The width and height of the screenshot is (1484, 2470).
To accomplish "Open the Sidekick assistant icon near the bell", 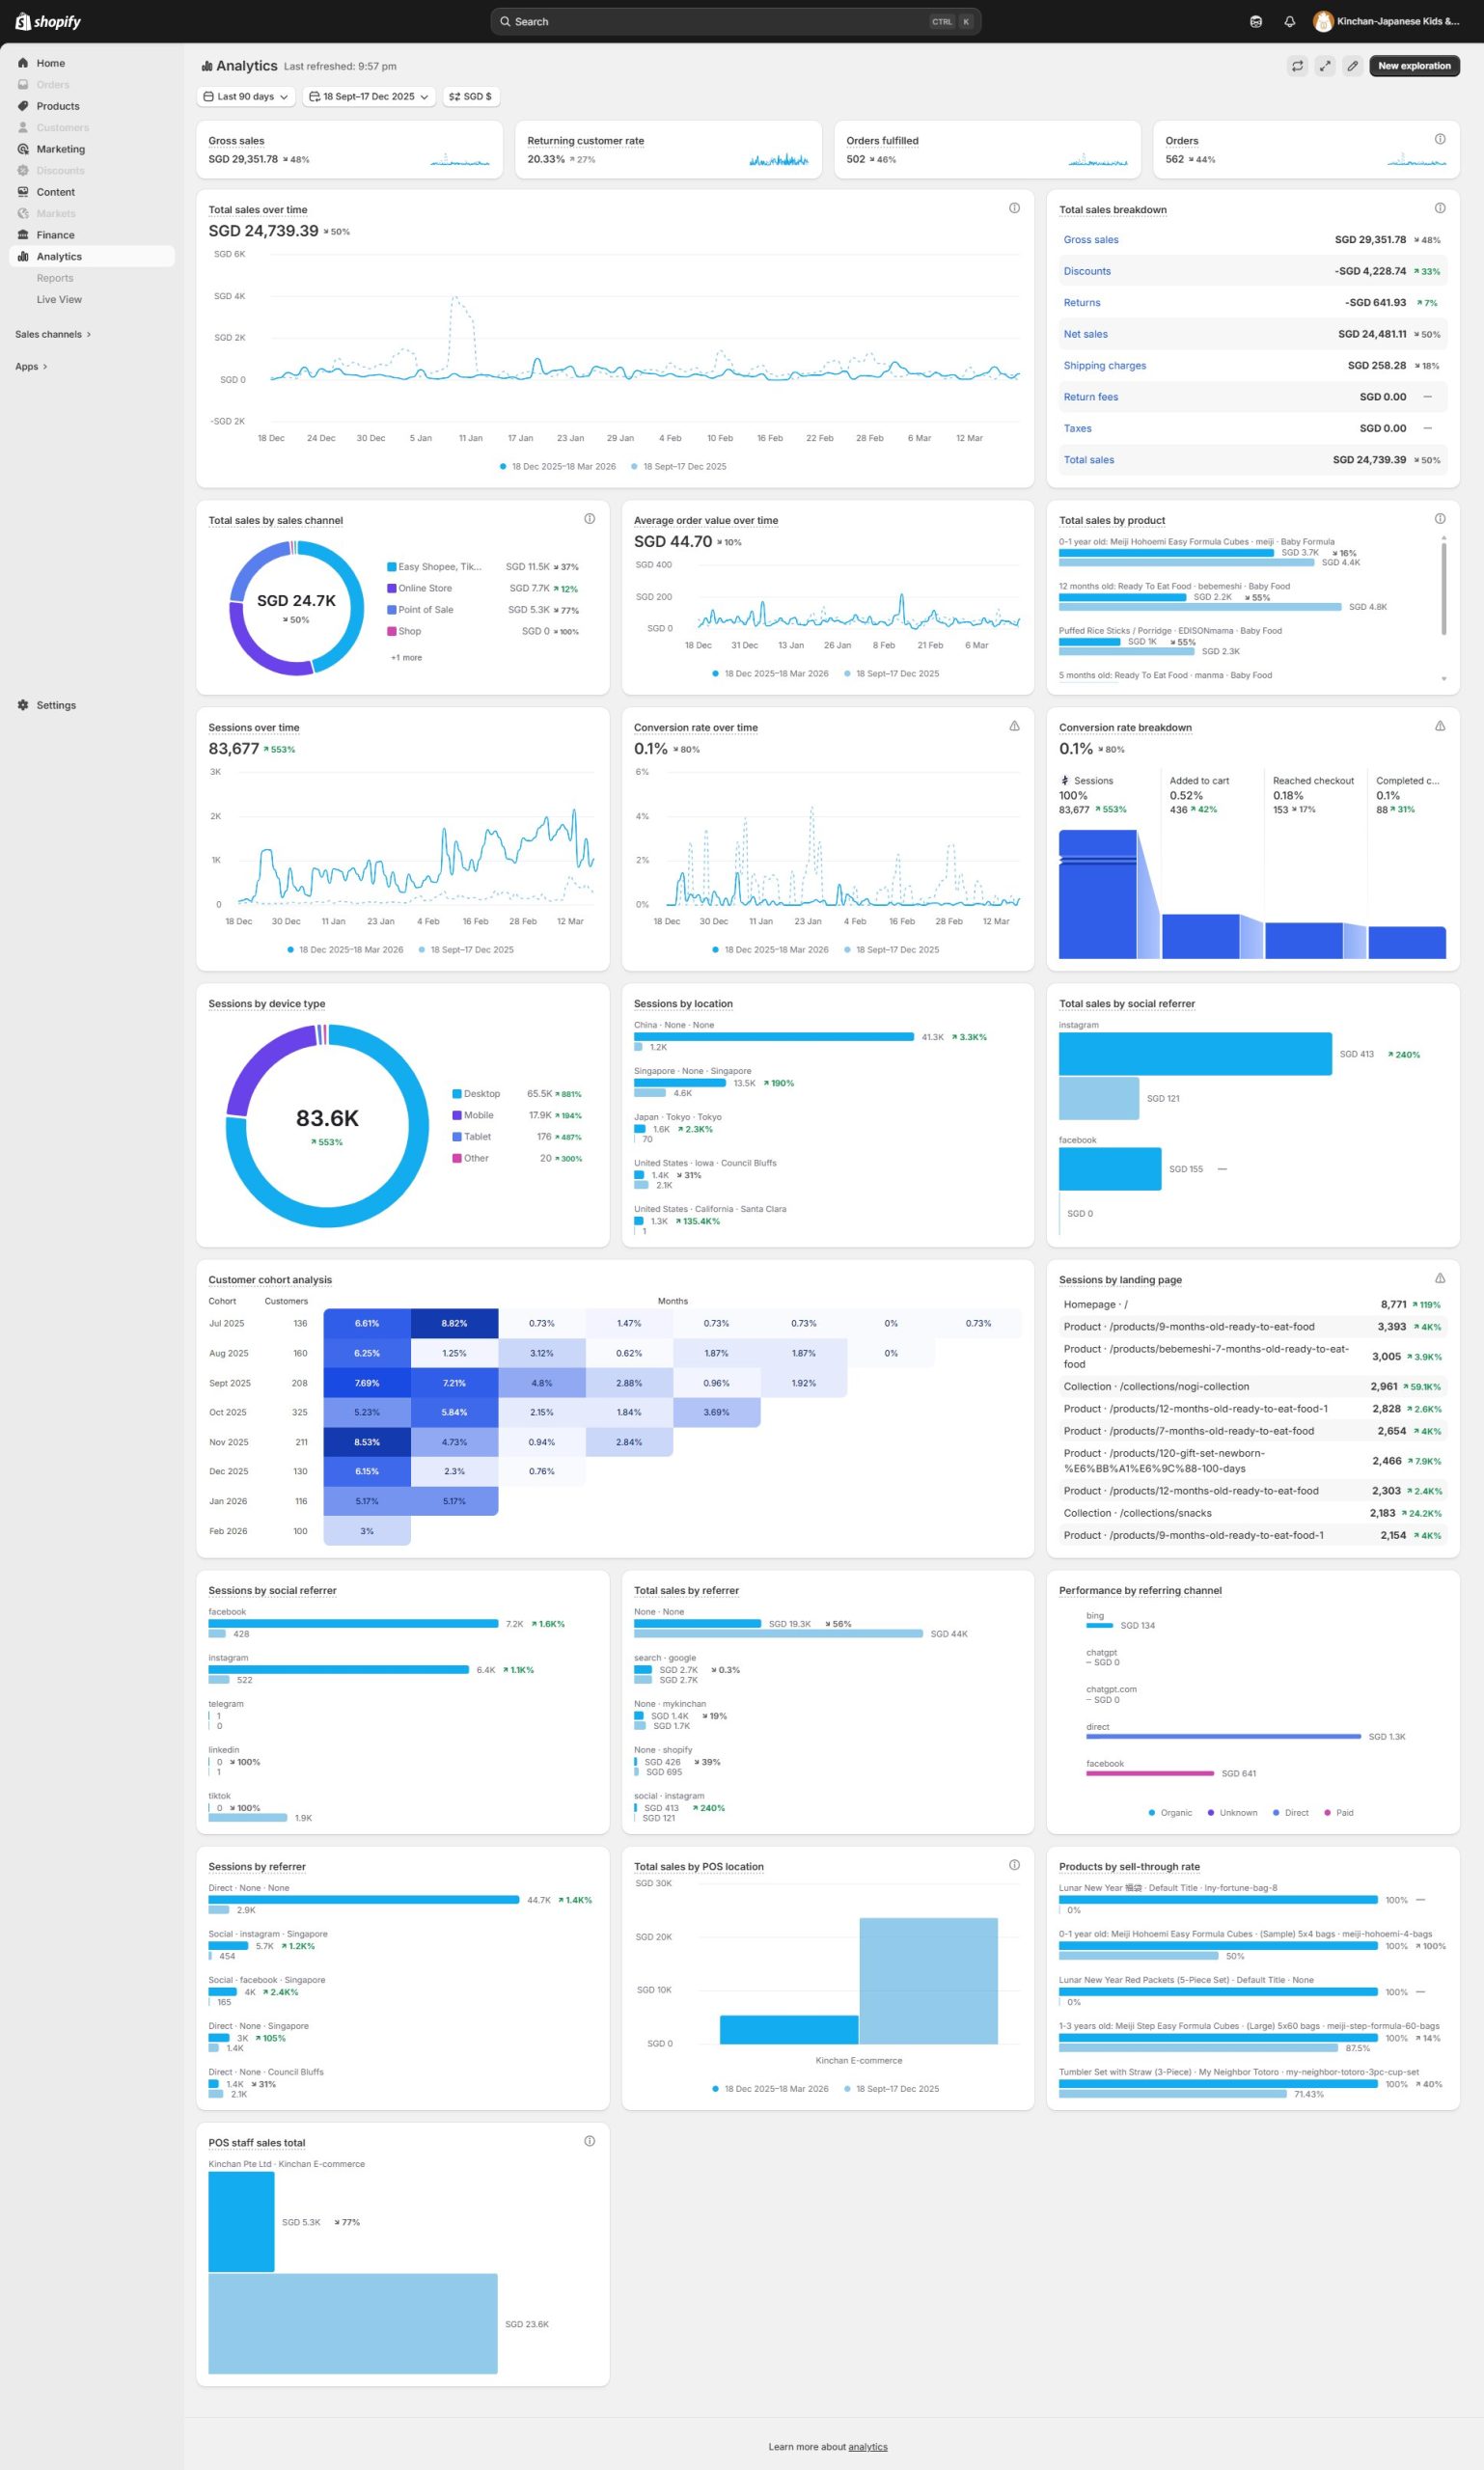I will (x=1256, y=22).
